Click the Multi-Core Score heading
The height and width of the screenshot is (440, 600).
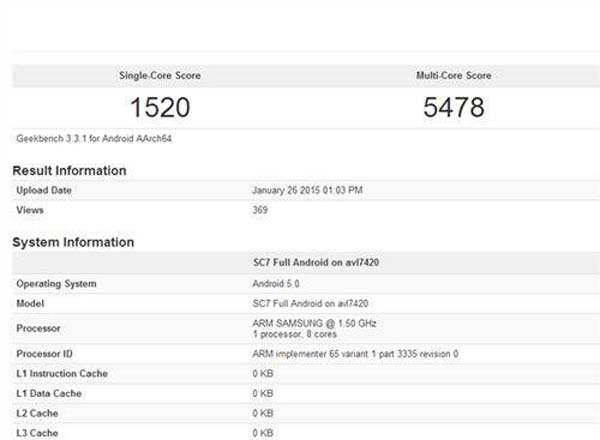pos(454,75)
